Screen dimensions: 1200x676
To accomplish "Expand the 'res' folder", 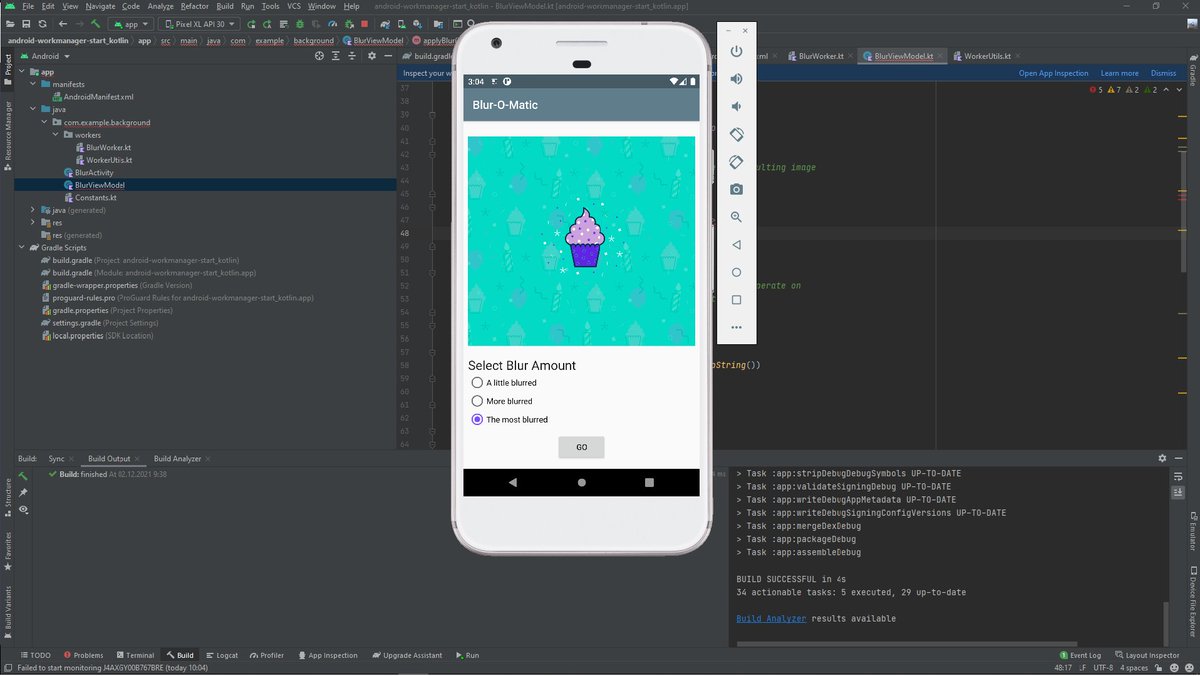I will click(33, 222).
